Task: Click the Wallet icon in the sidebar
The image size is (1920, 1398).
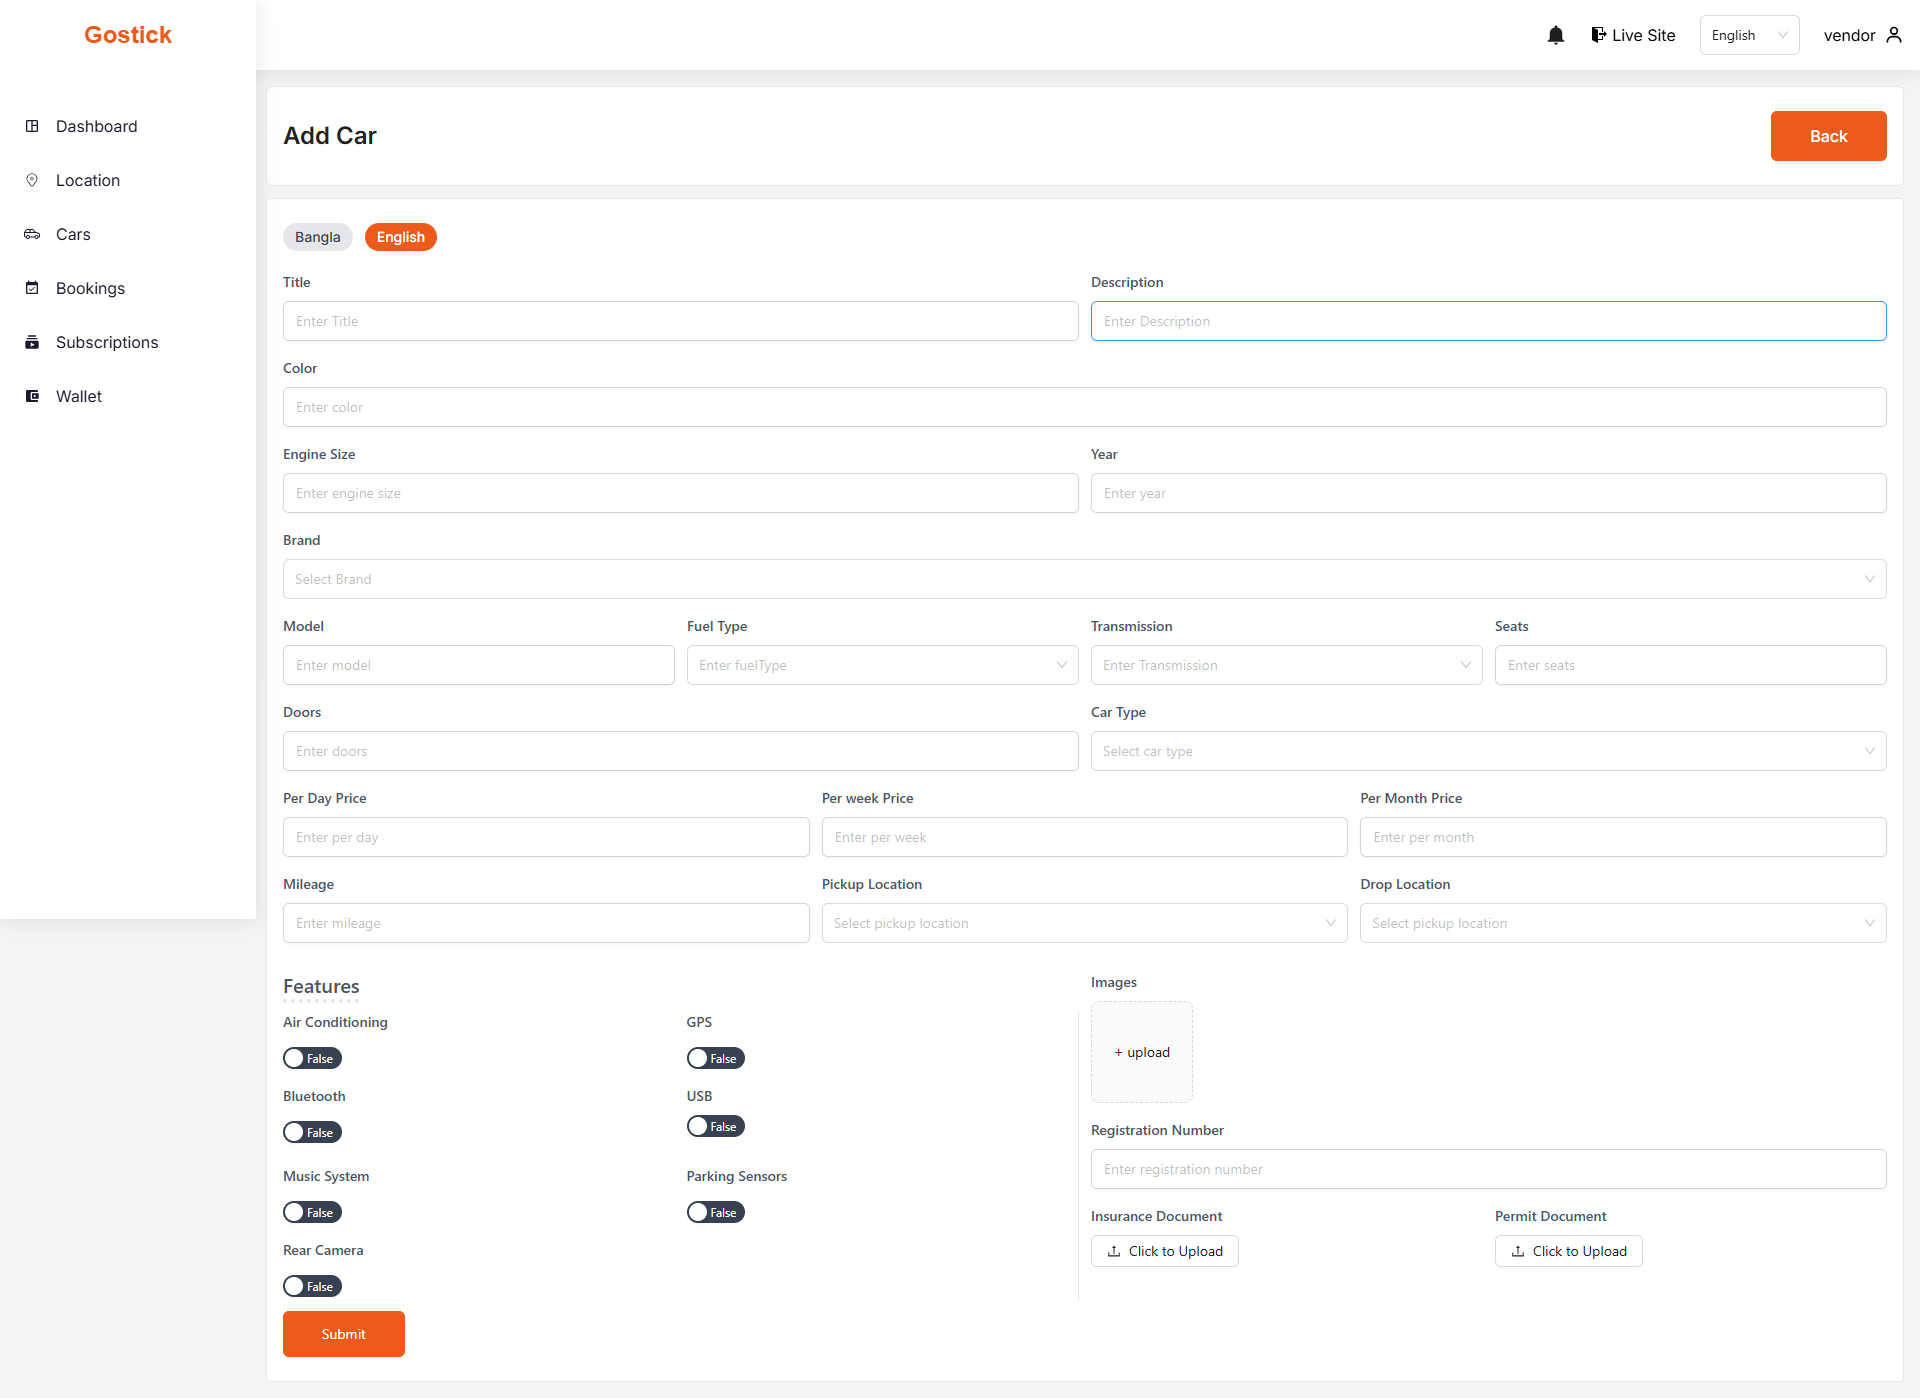Action: coord(32,396)
